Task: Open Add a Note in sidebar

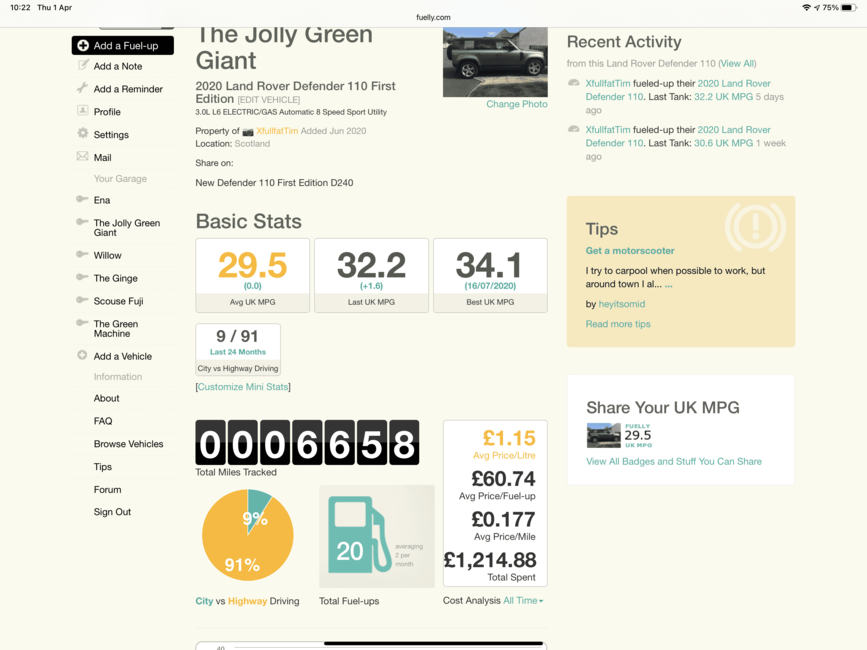Action: click(x=118, y=66)
